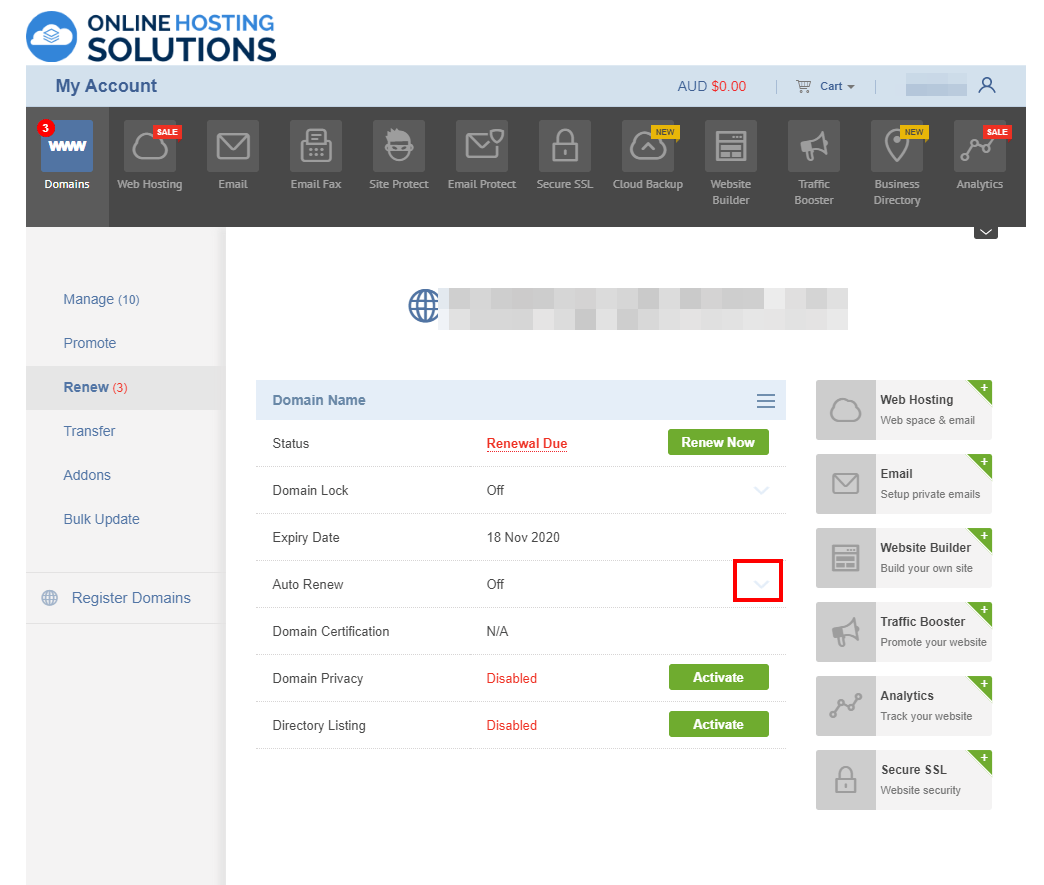Open the Cart dropdown menu

pos(825,86)
